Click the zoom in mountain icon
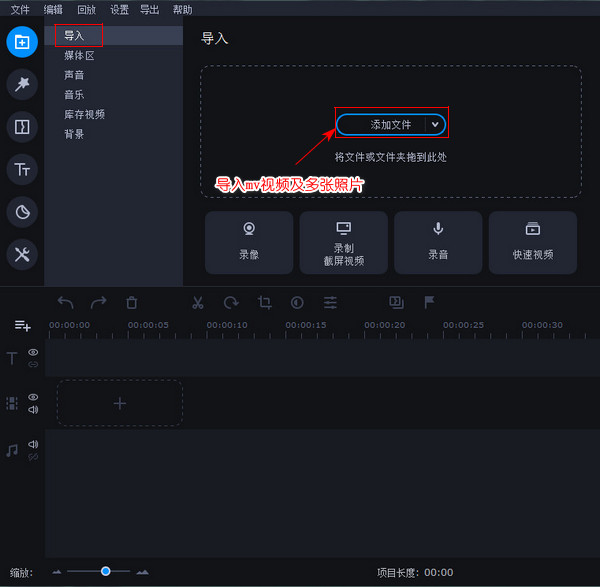 click(x=143, y=572)
